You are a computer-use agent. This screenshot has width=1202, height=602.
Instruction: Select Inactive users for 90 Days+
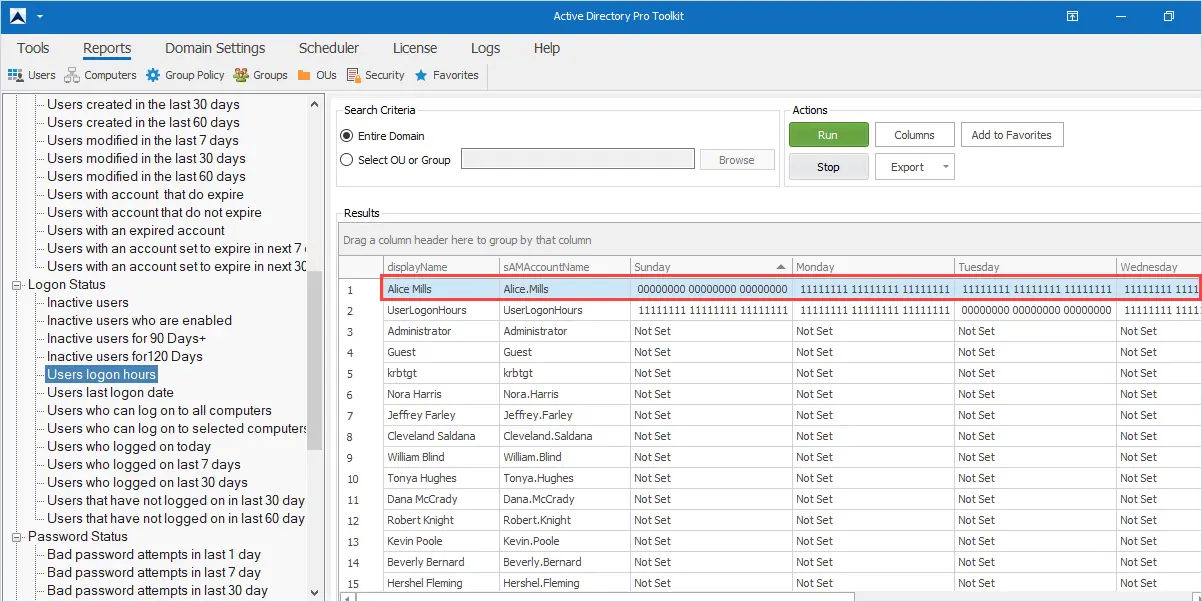pyautogui.click(x=126, y=339)
